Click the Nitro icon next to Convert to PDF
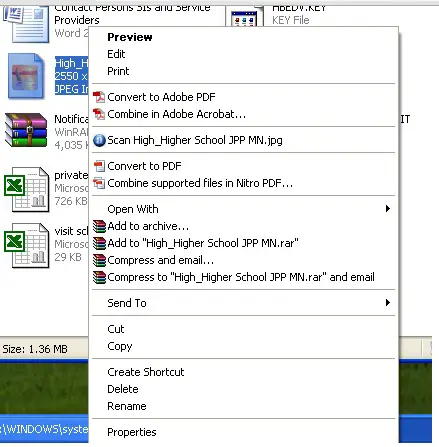This screenshot has height=447, width=439. coord(99,166)
